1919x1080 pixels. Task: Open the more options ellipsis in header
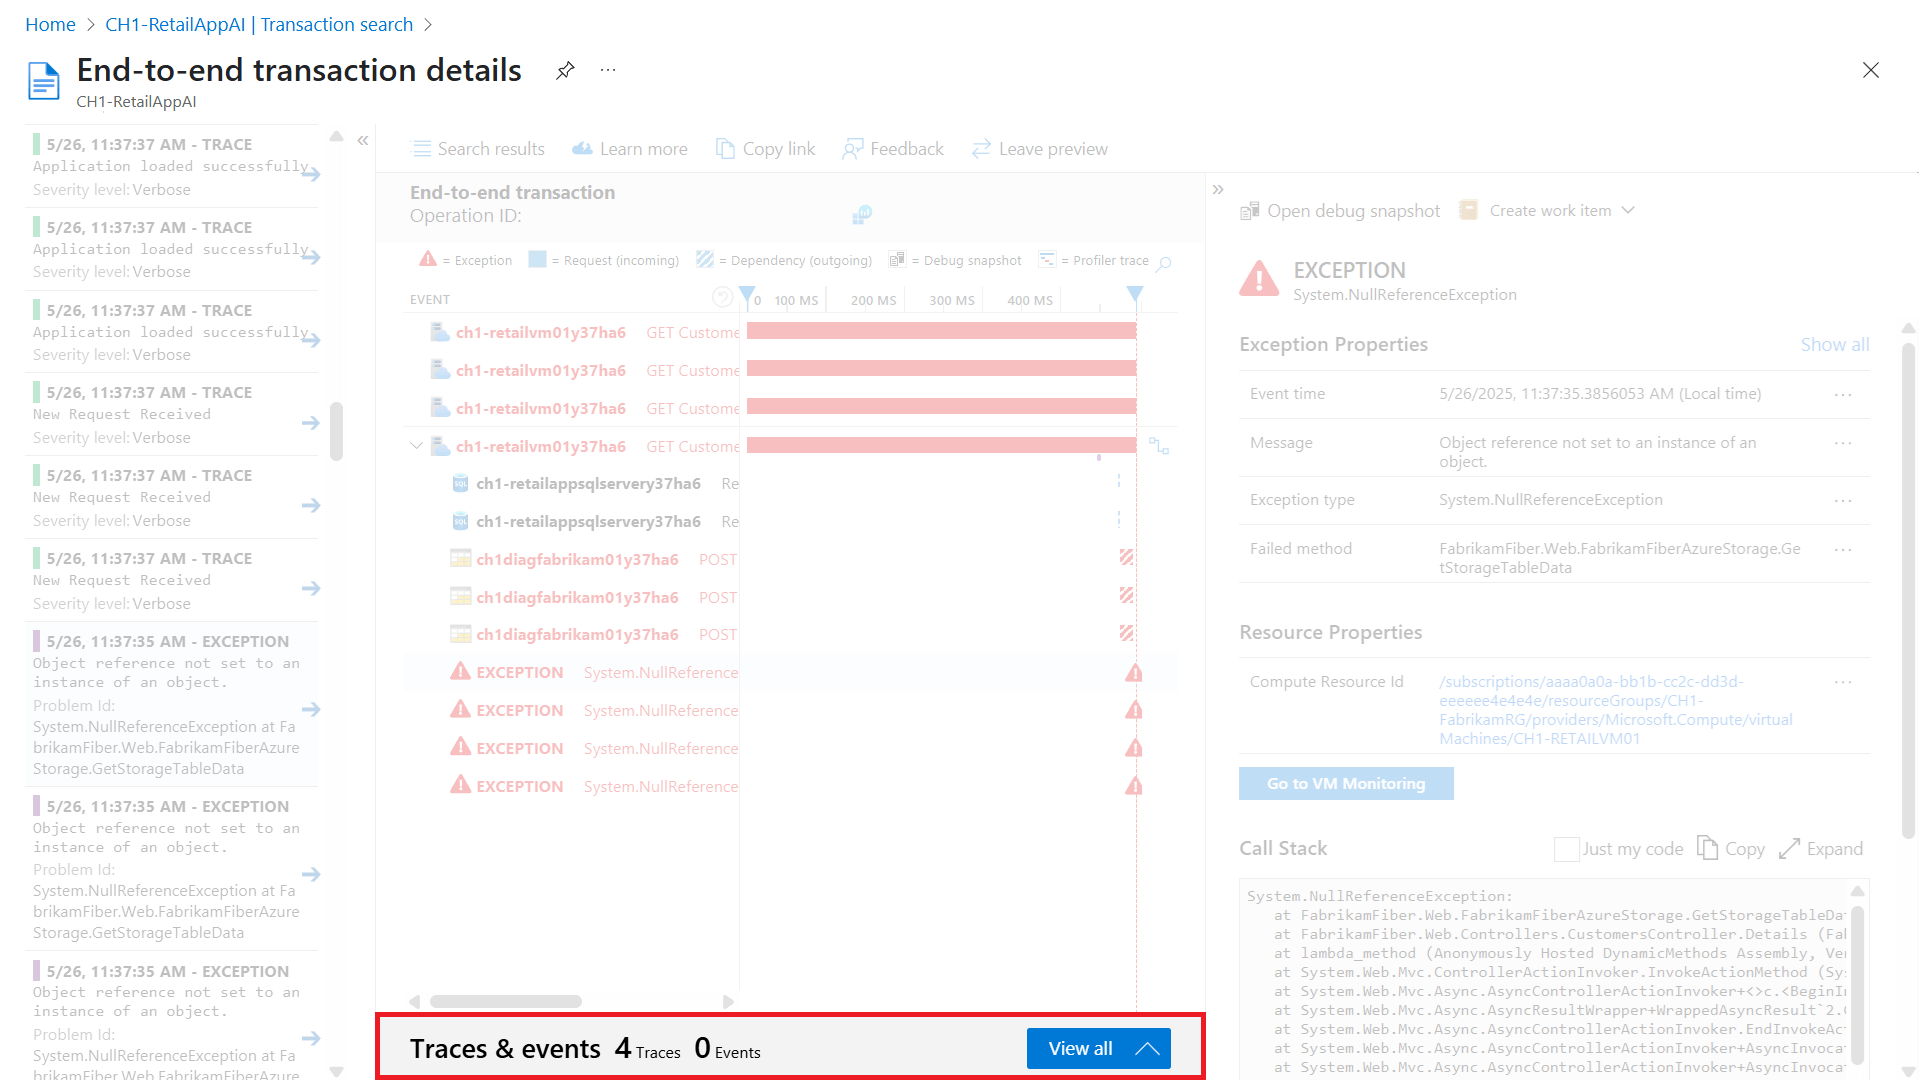coord(608,70)
